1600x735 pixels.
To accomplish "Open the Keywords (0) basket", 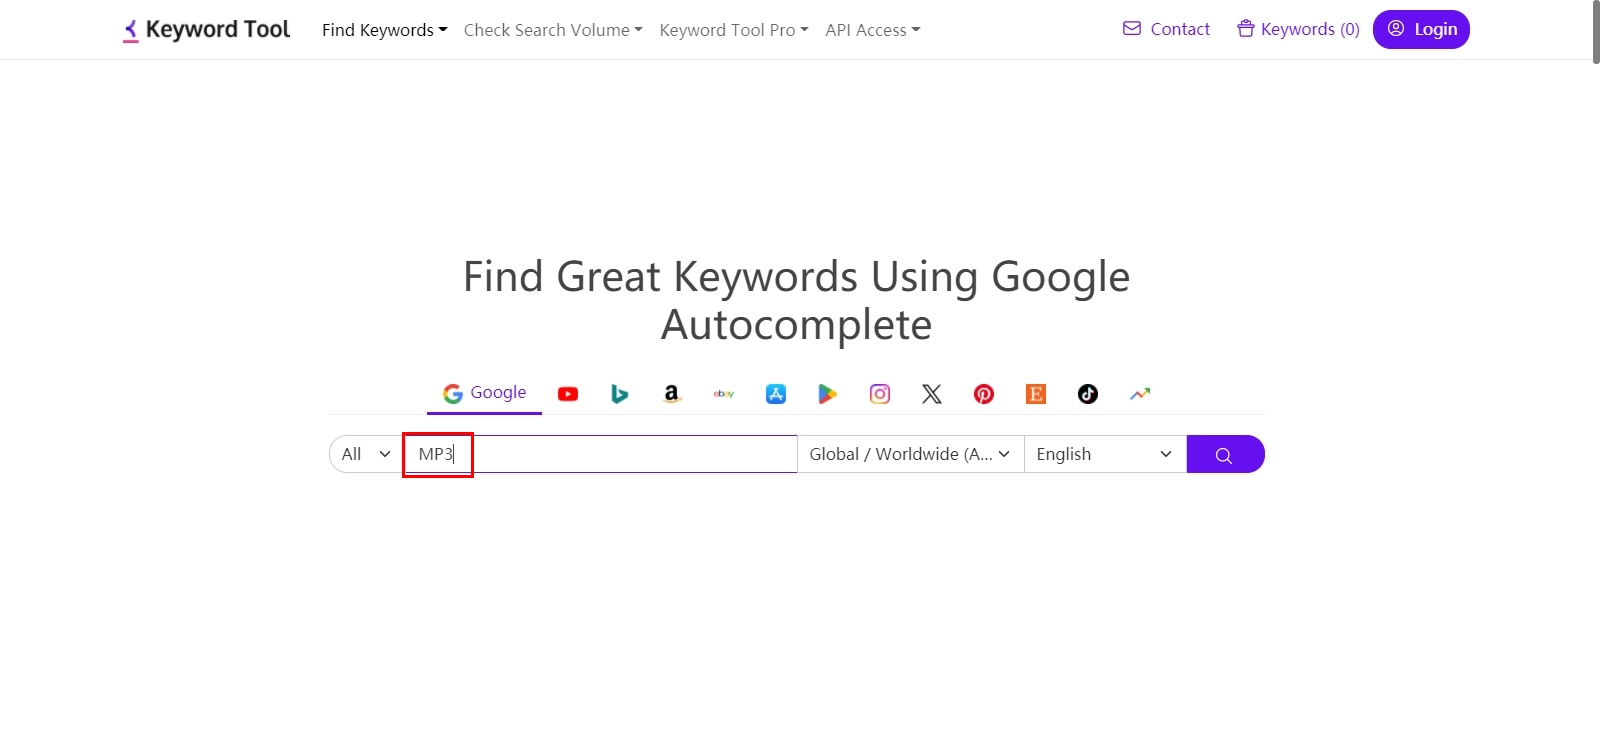I will tap(1298, 29).
